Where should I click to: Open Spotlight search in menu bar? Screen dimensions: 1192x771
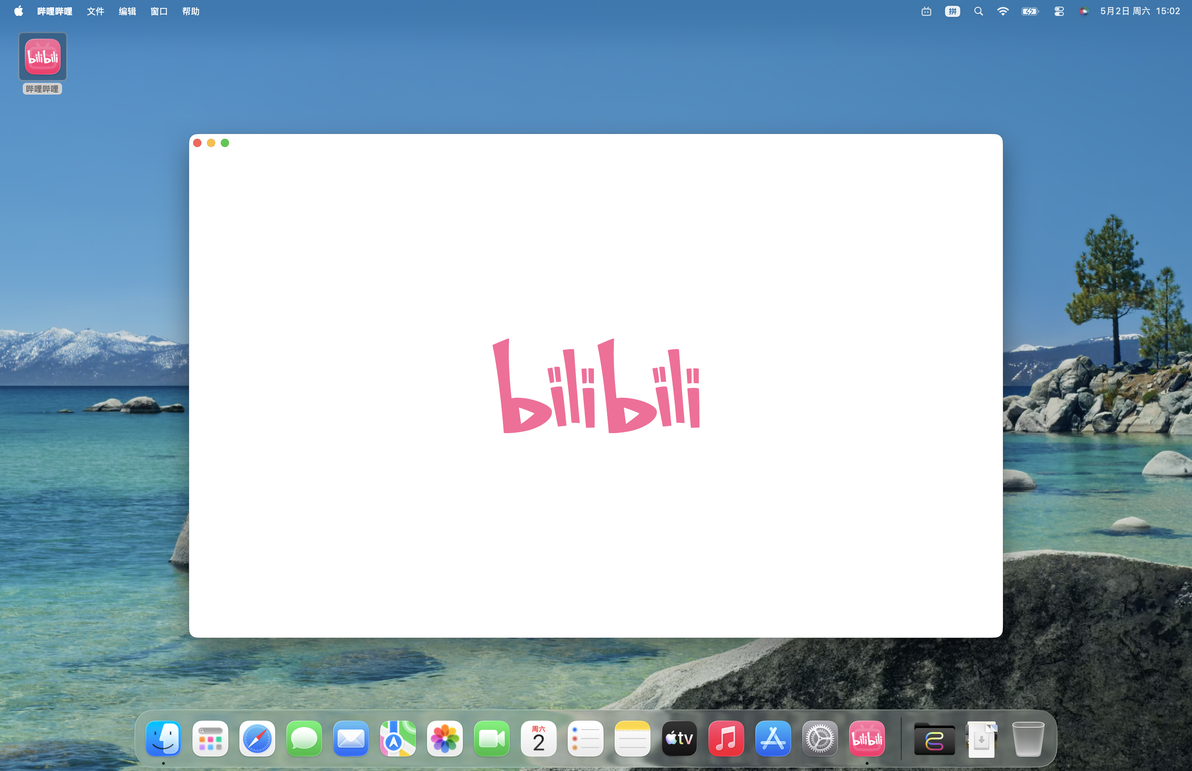(x=978, y=11)
